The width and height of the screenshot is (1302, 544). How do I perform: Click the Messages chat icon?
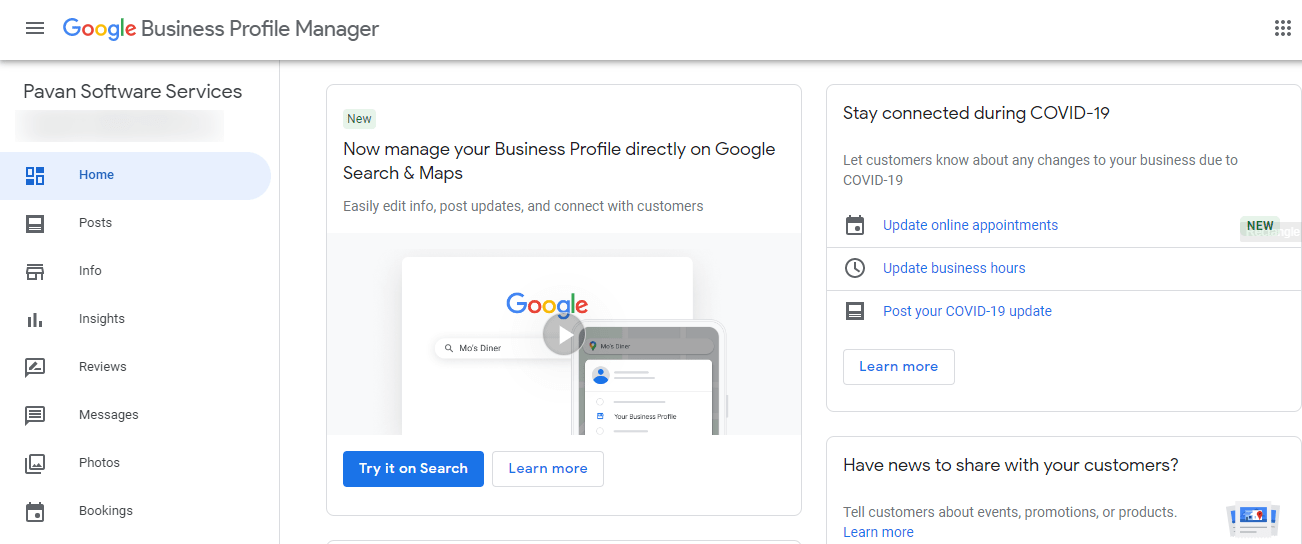tap(35, 415)
